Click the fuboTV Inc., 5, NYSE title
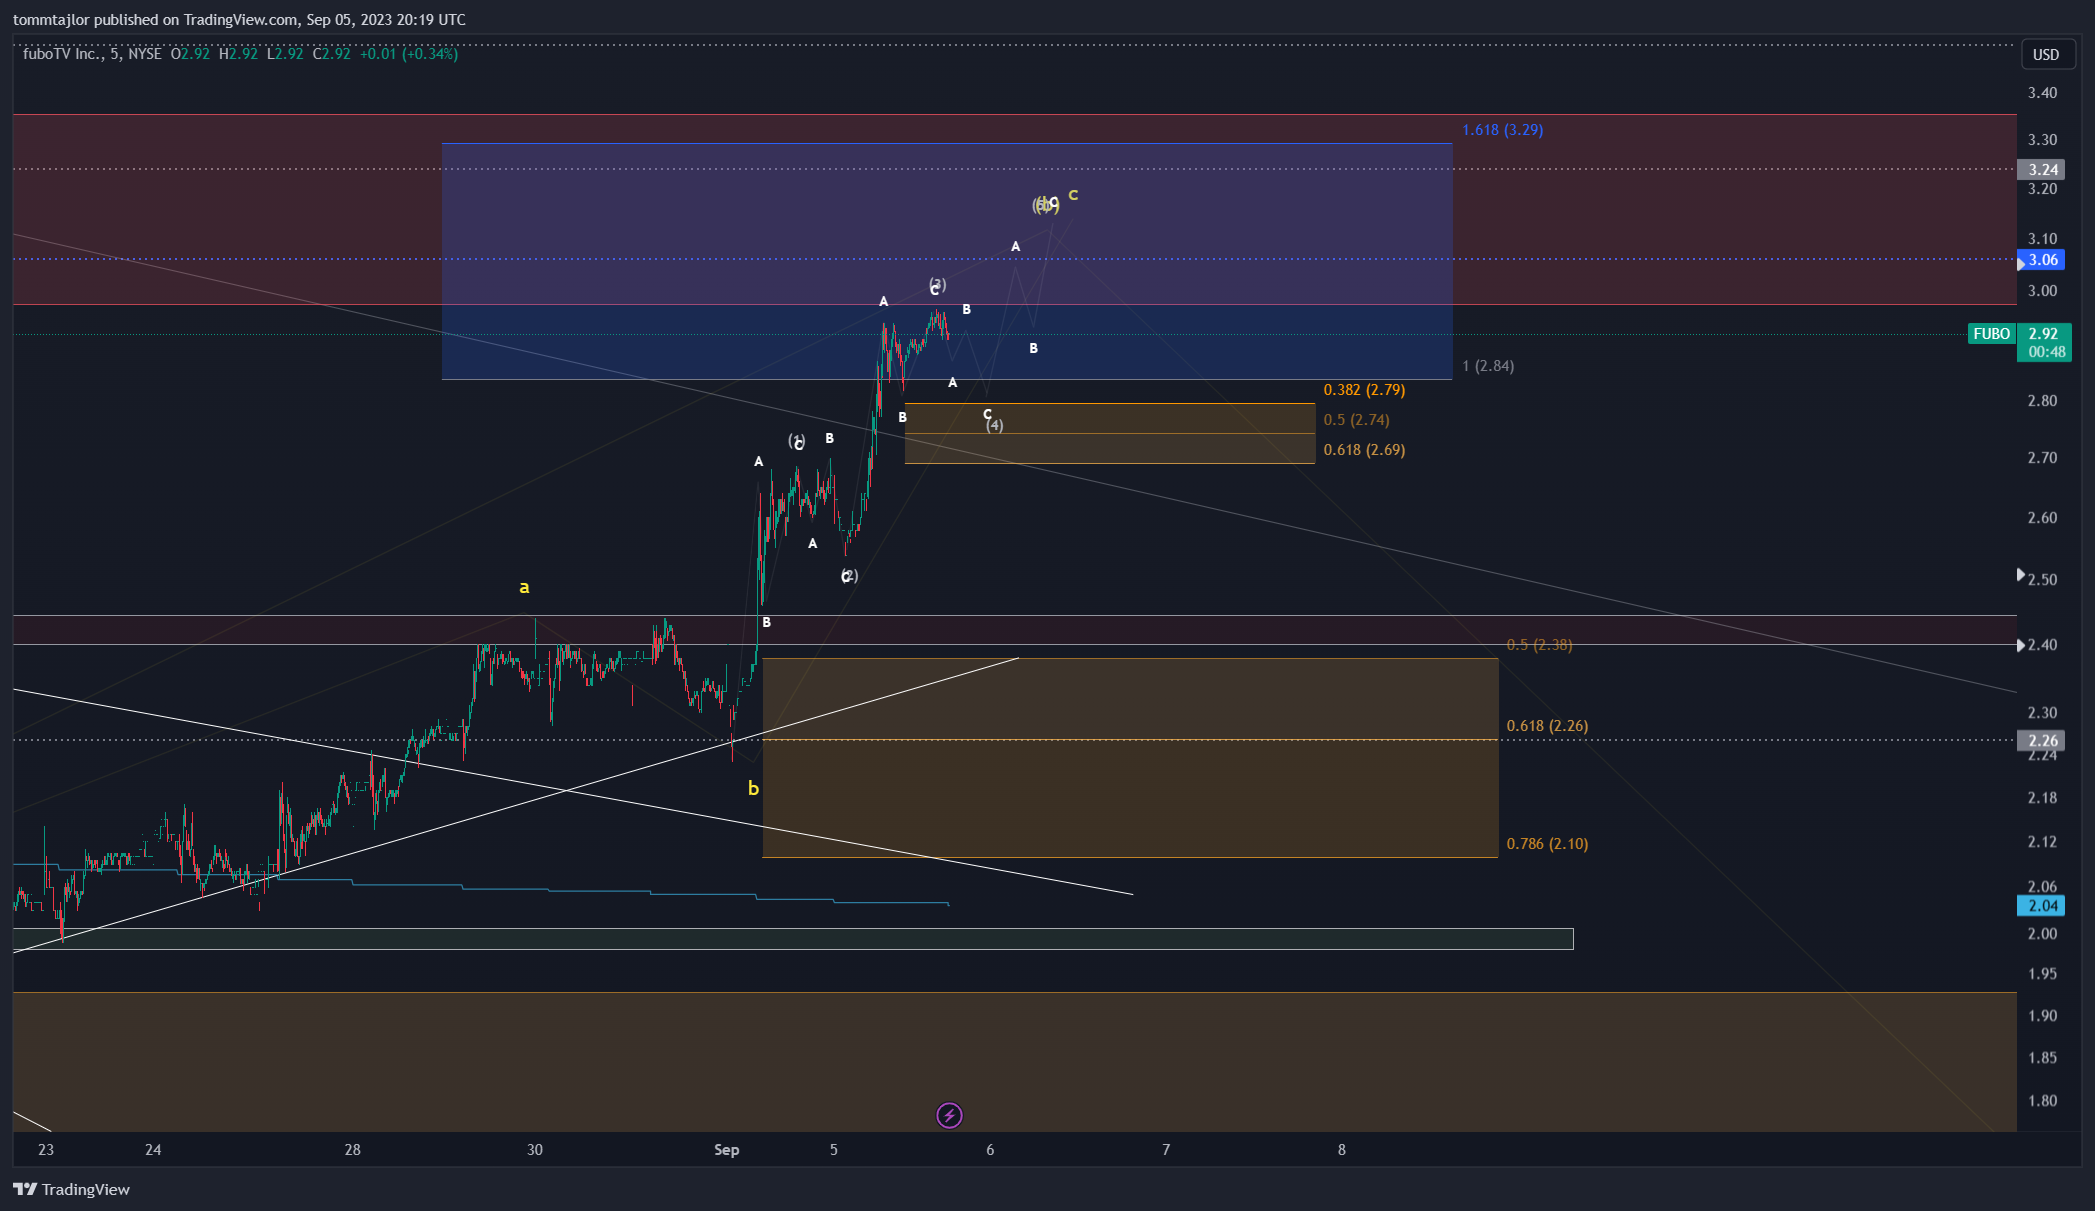 [x=92, y=54]
